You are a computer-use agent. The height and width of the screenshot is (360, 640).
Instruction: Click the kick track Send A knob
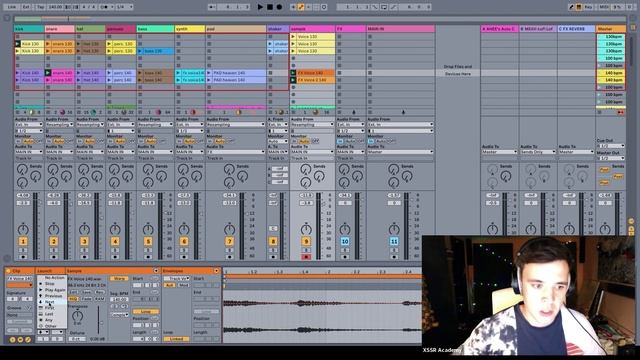point(22,169)
